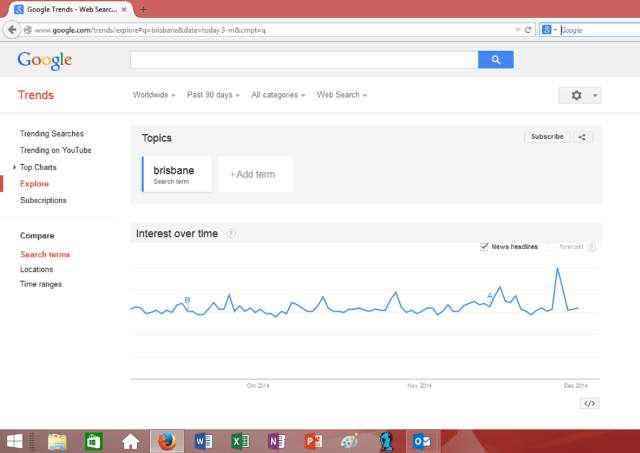Click the Google Trends search input field

(304, 60)
